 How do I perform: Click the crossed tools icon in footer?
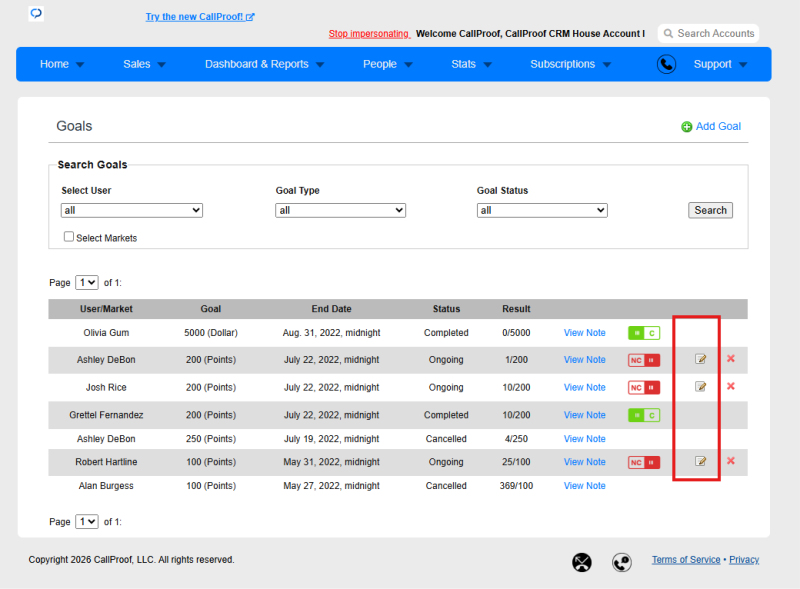point(582,562)
